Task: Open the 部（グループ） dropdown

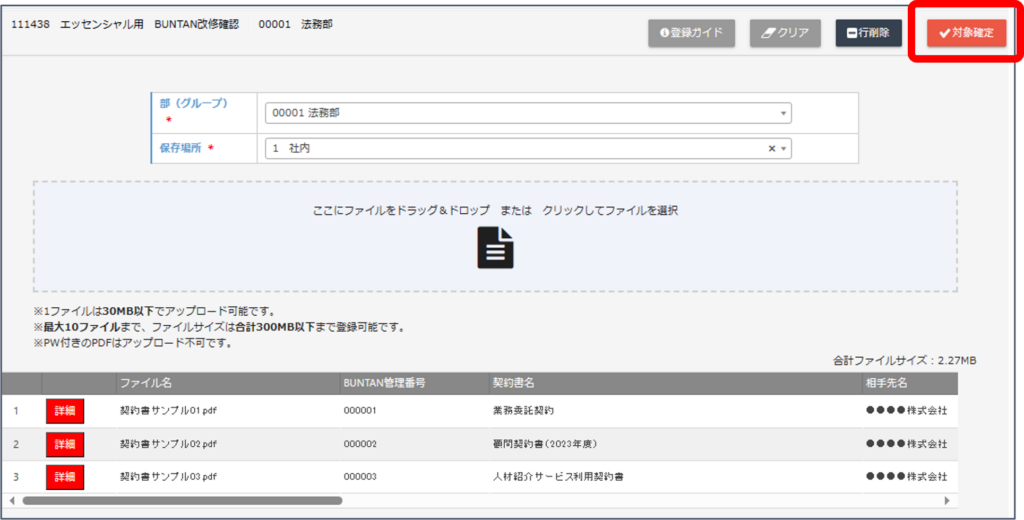Action: [x=528, y=113]
